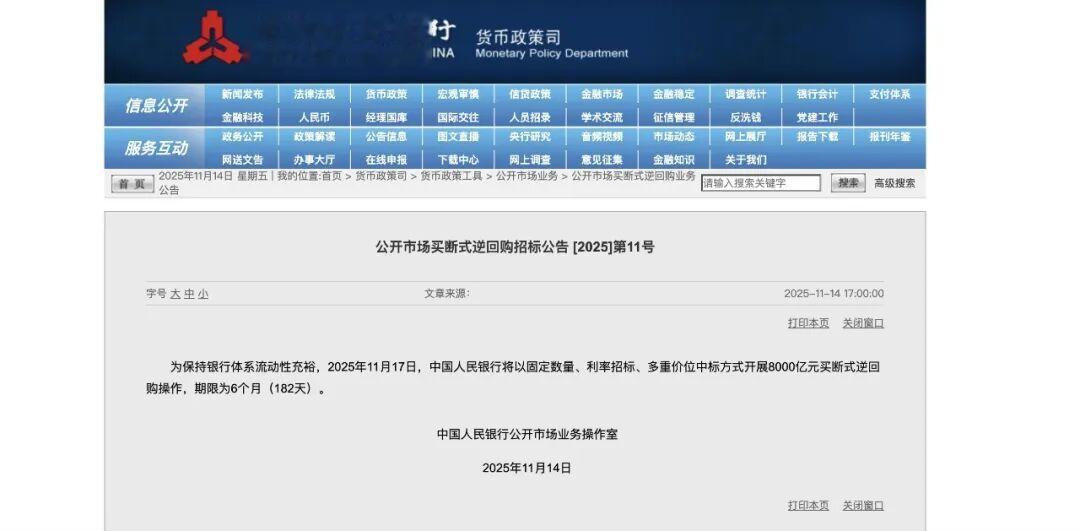
Task: Follow the 公开市场业务 breadcrumb link
Action: coord(527,176)
